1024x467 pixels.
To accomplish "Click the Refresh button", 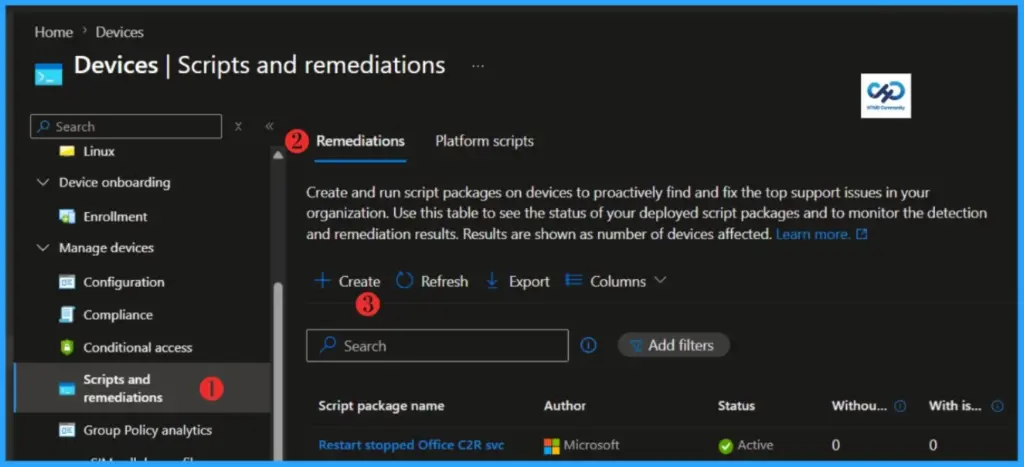I will coord(432,282).
